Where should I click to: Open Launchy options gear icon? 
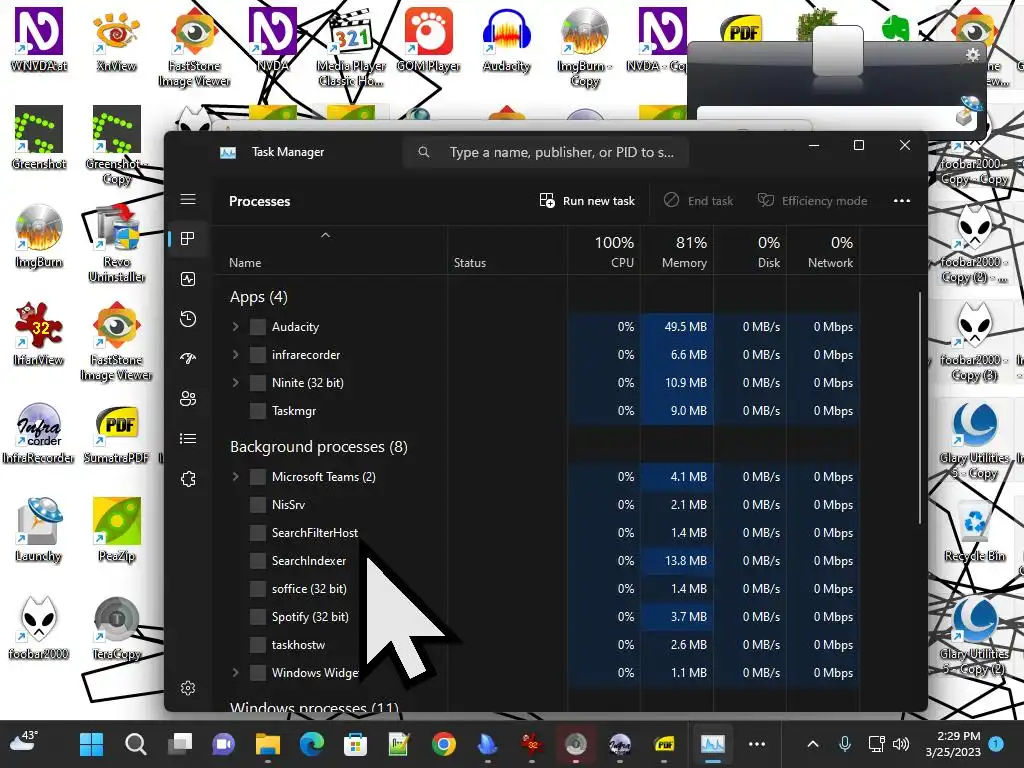972,55
